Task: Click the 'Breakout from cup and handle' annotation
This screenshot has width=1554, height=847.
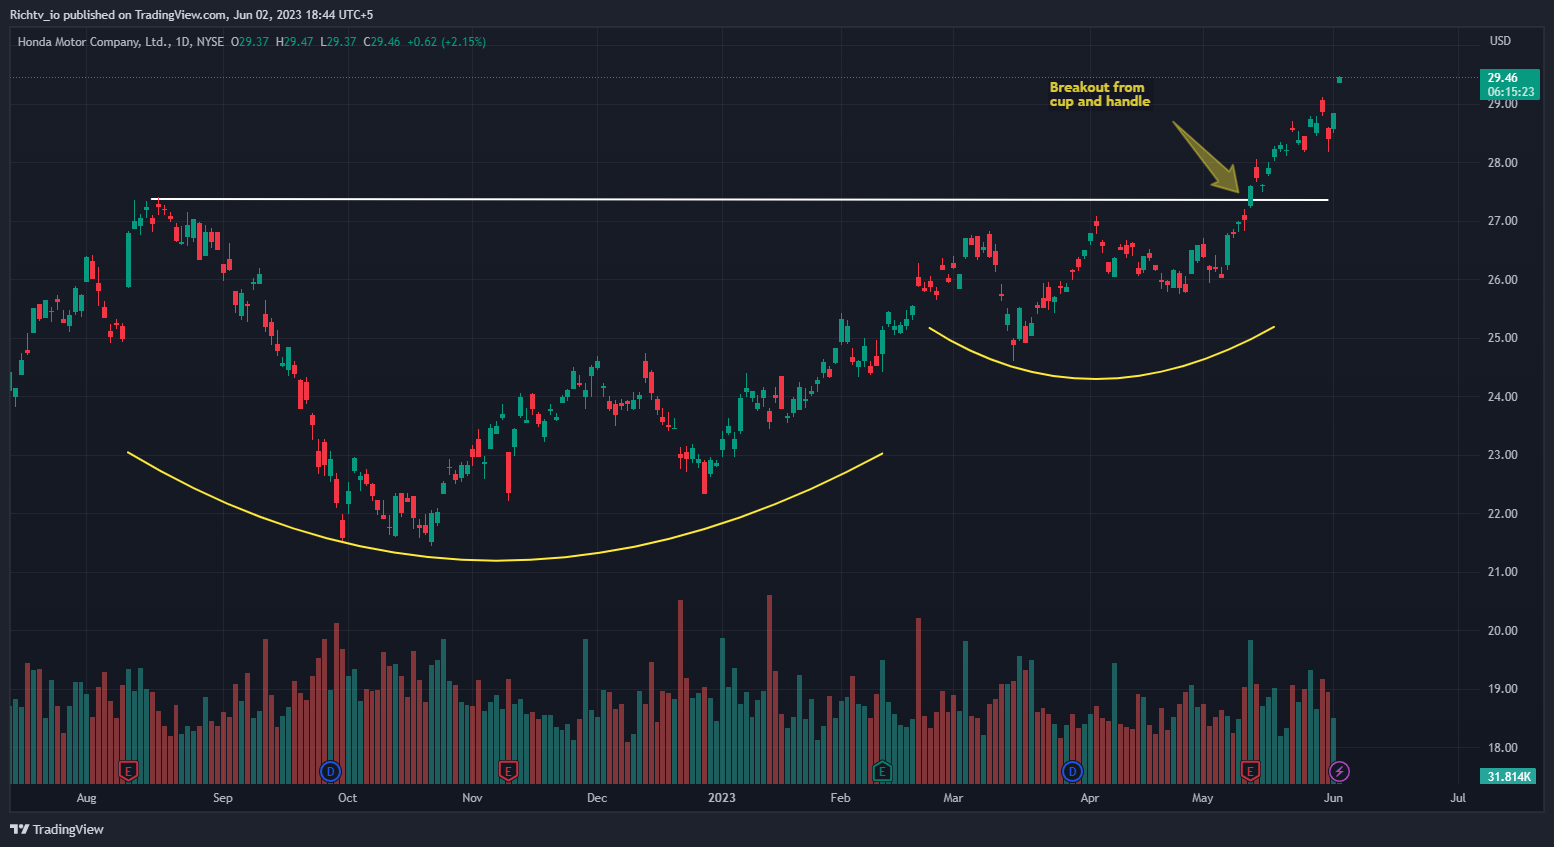Action: click(x=1099, y=94)
